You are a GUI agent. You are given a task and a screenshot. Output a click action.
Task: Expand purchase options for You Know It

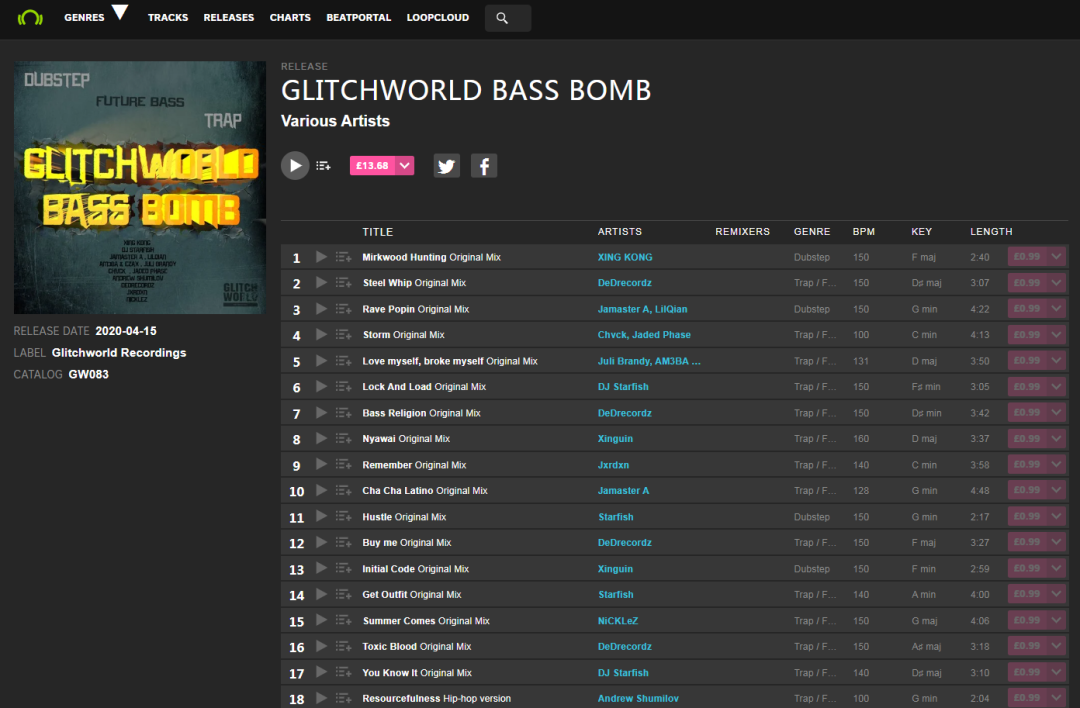point(1057,672)
